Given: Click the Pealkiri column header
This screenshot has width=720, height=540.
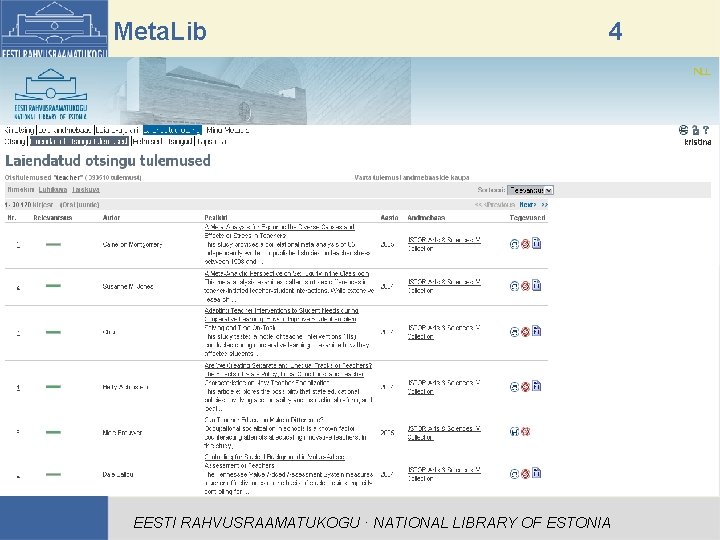Looking at the screenshot, I should click(x=216, y=218).
